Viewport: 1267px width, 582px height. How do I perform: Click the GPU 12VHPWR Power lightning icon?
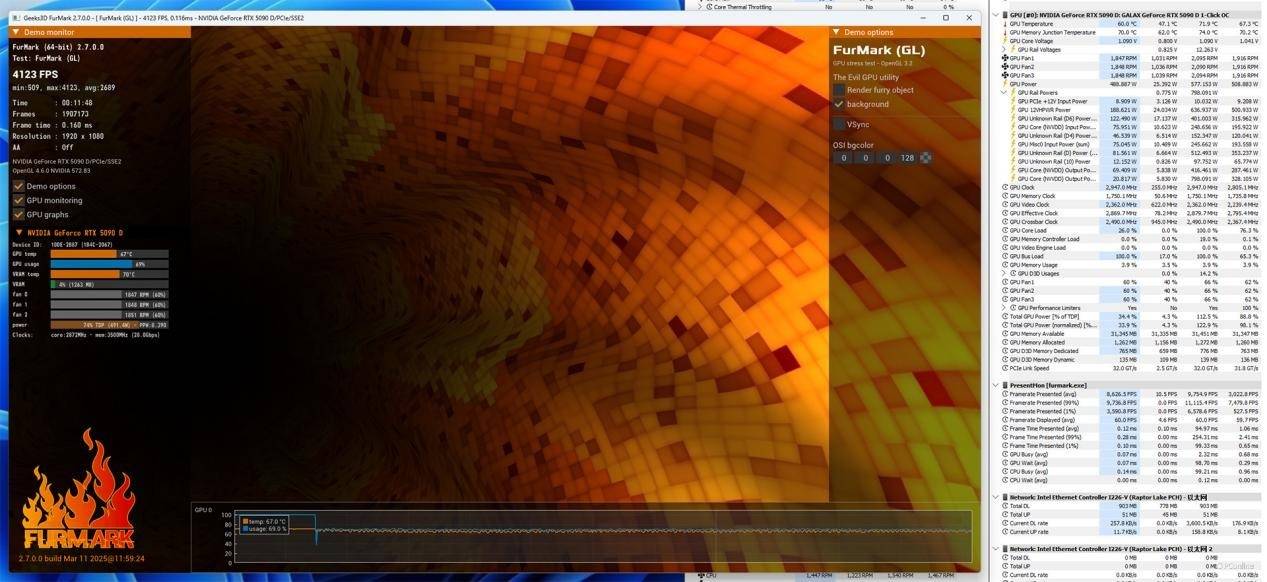1014,110
